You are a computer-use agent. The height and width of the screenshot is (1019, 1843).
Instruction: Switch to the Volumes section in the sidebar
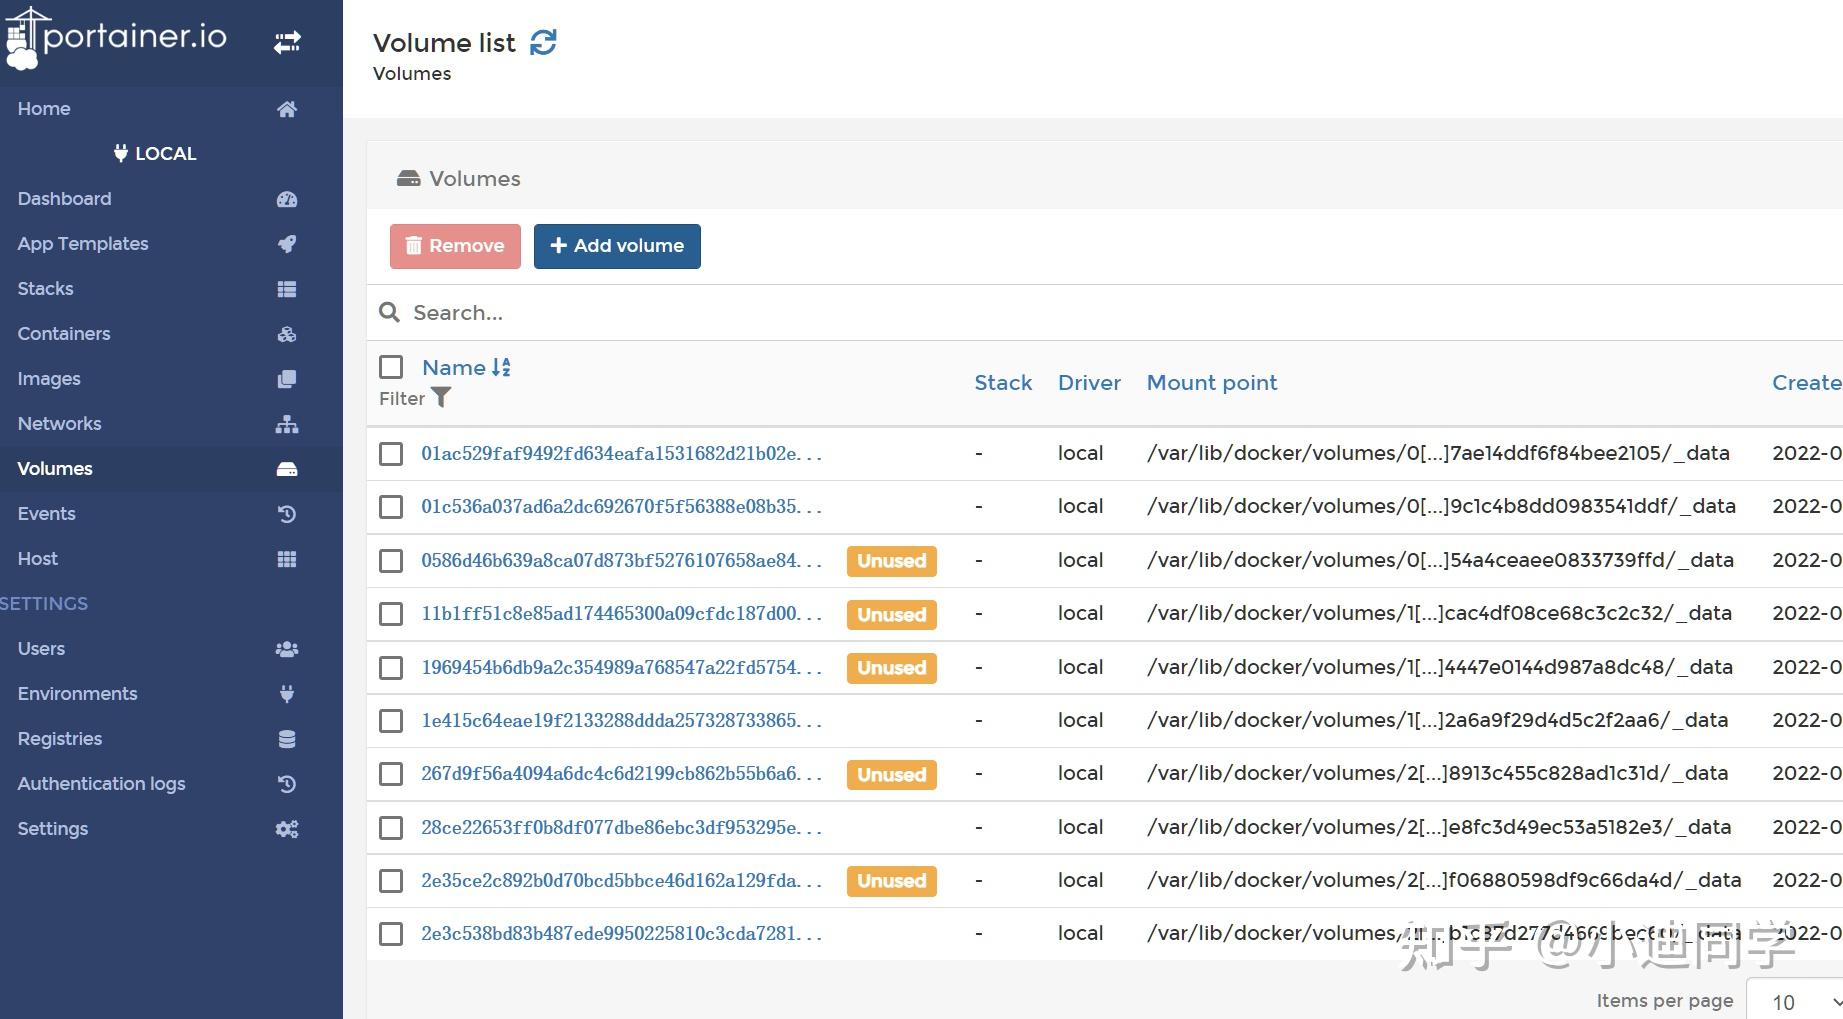pos(55,468)
